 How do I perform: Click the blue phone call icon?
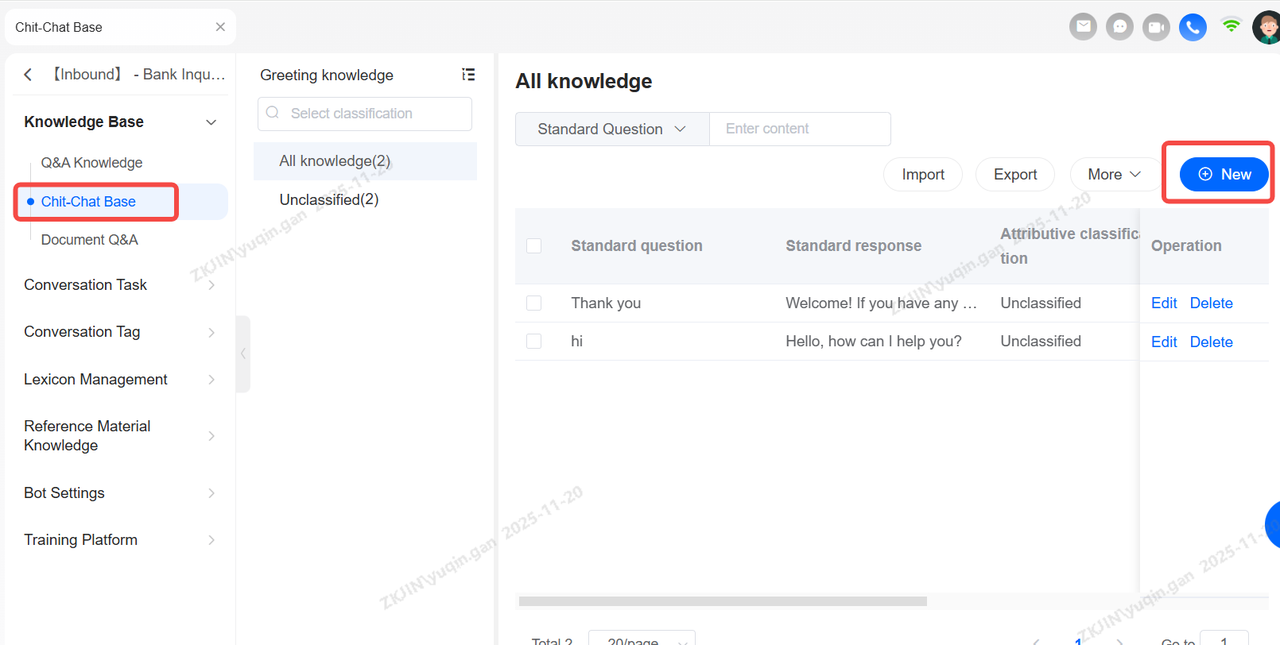[x=1192, y=27]
